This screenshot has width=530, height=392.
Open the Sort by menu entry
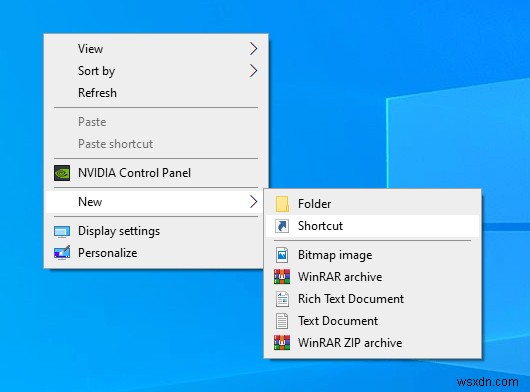[156, 71]
